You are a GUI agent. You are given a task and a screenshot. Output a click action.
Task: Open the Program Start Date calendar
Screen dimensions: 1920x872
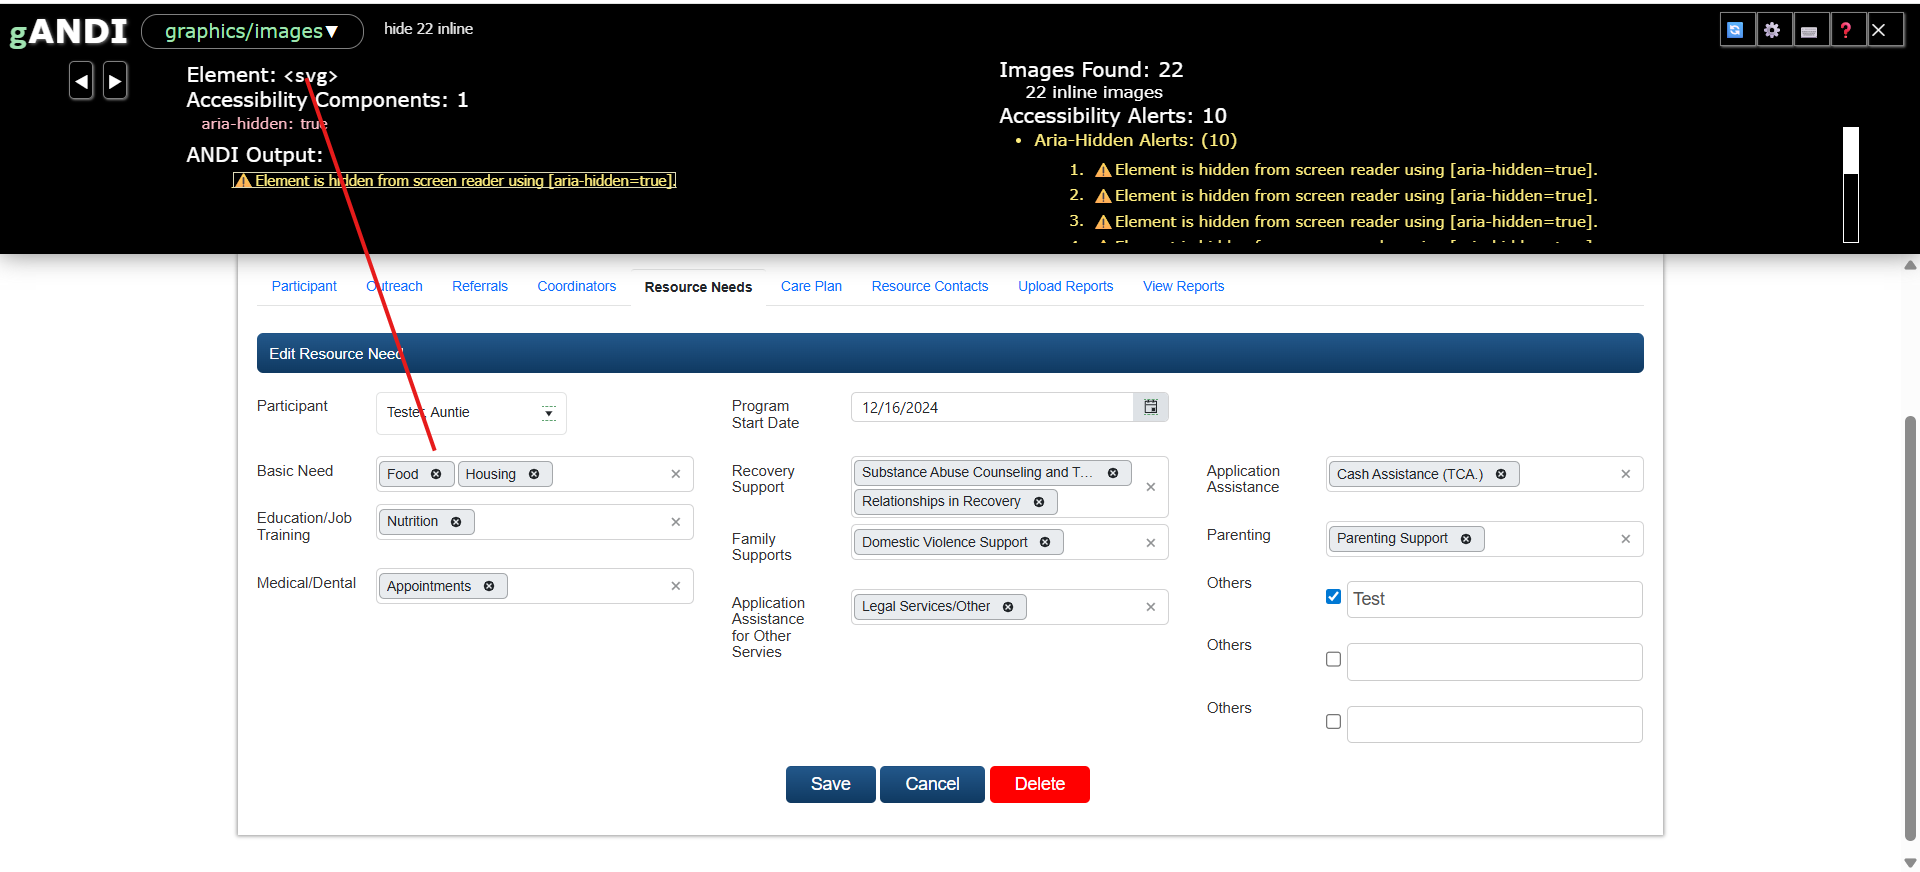1150,407
